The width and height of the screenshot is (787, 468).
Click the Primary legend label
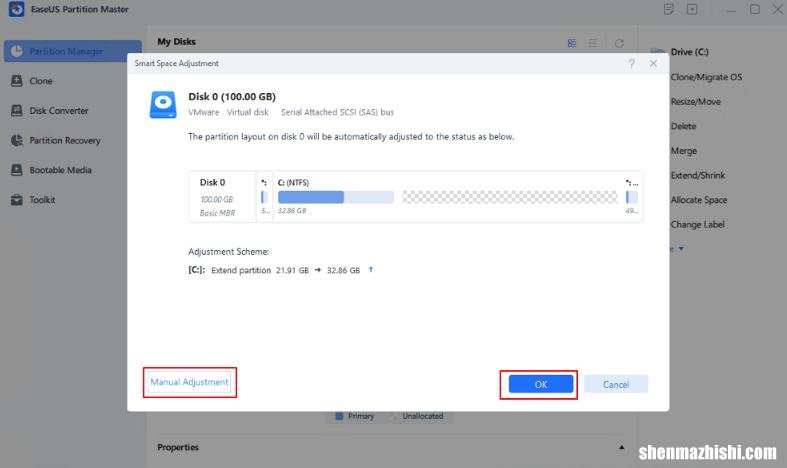(361, 416)
